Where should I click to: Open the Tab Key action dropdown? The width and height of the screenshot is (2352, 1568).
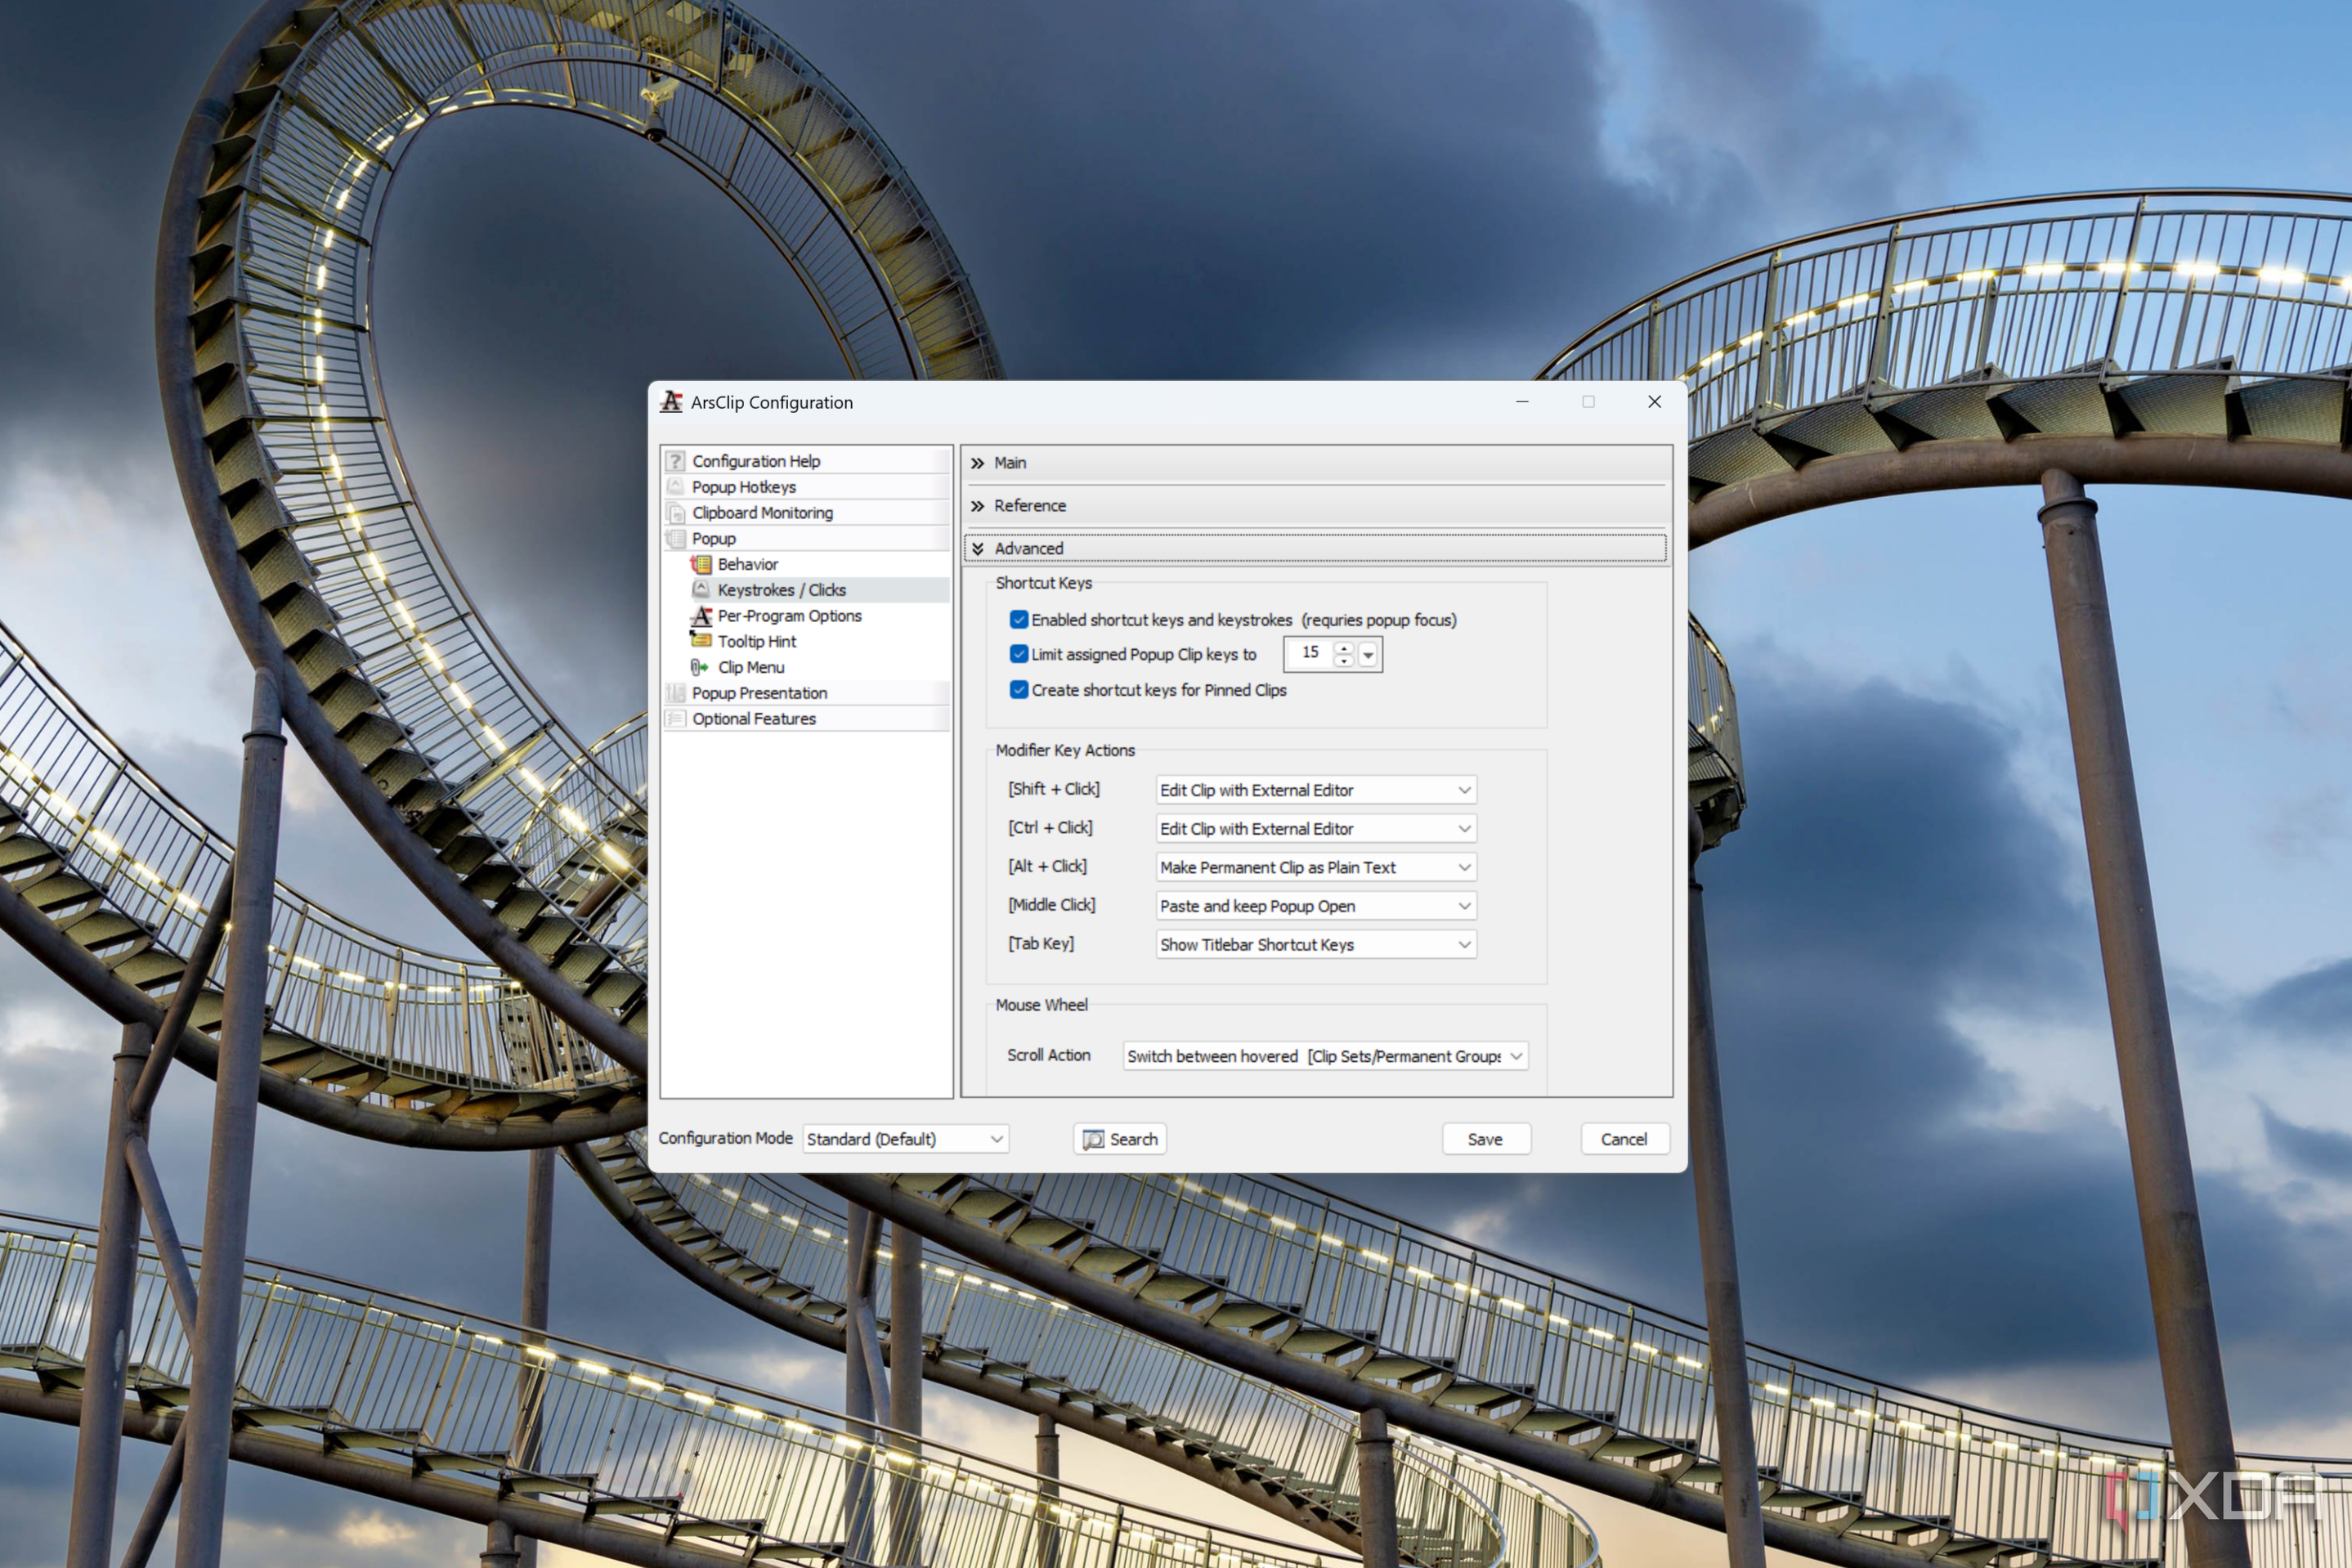click(1316, 945)
